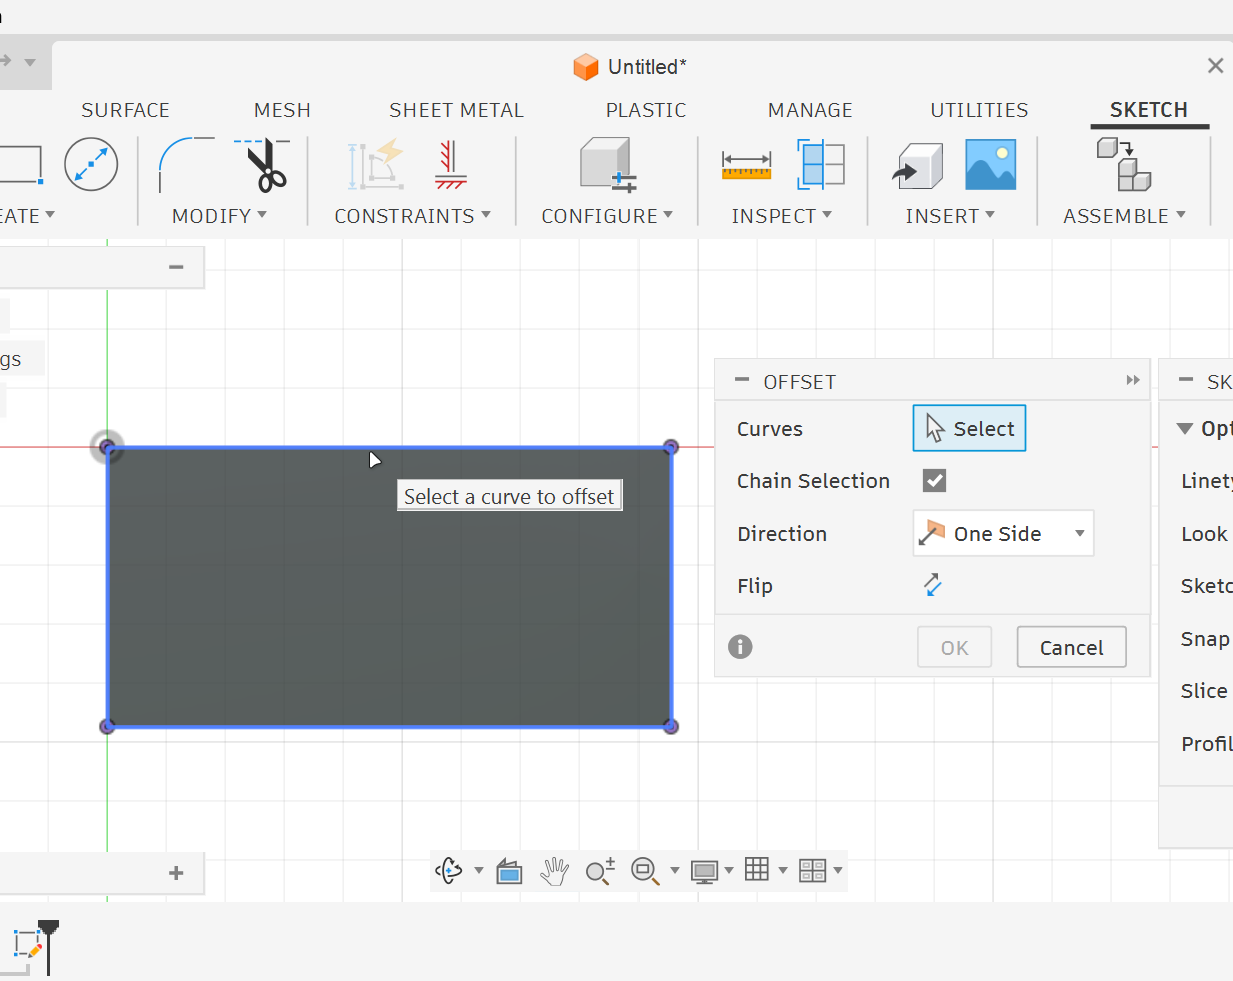The height and width of the screenshot is (981, 1233).
Task: Collapse the Sketch Palette panel
Action: 1186,380
